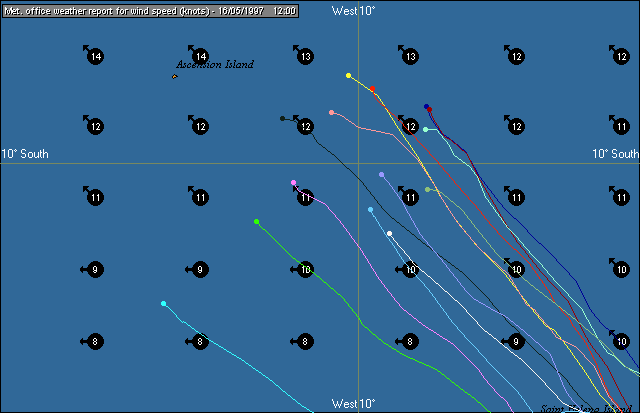Click the West 10° label at bottom edge
The height and width of the screenshot is (413, 640).
353,404
